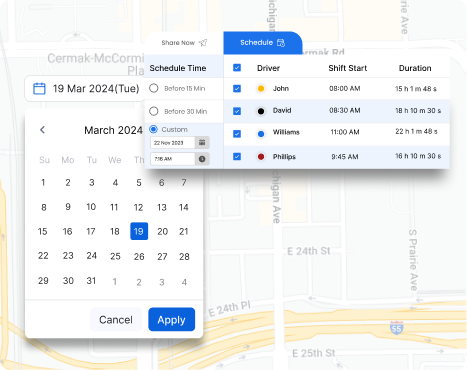
Task: Select March 20 in the calendar
Action: click(162, 231)
